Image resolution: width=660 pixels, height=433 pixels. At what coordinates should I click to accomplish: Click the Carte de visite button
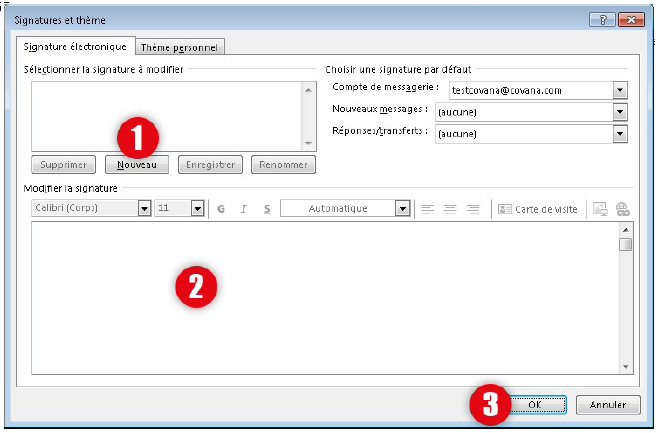click(538, 209)
